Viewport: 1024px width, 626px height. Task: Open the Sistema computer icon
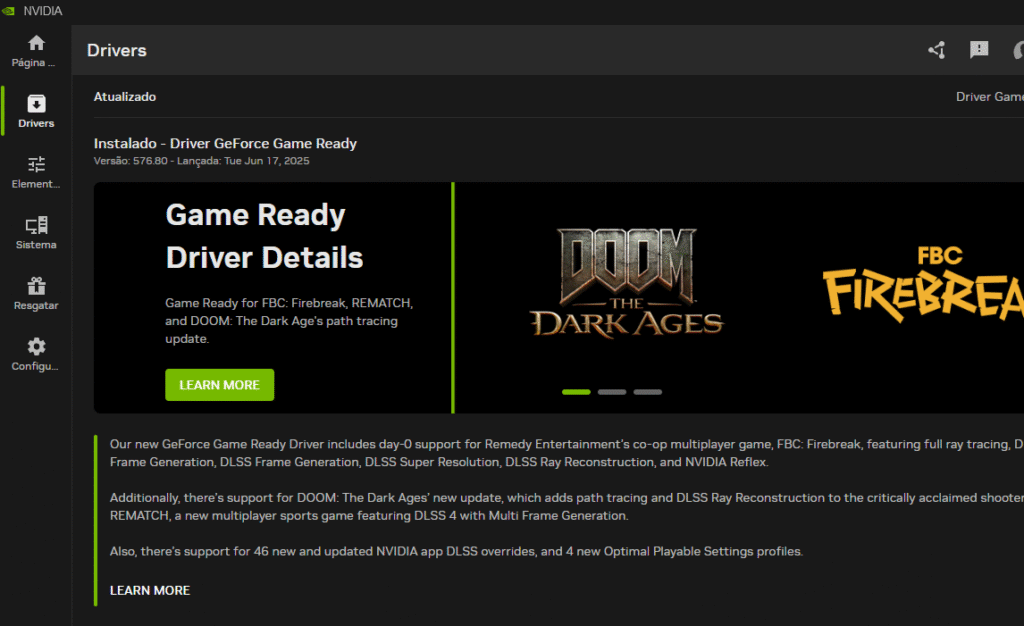pos(37,225)
